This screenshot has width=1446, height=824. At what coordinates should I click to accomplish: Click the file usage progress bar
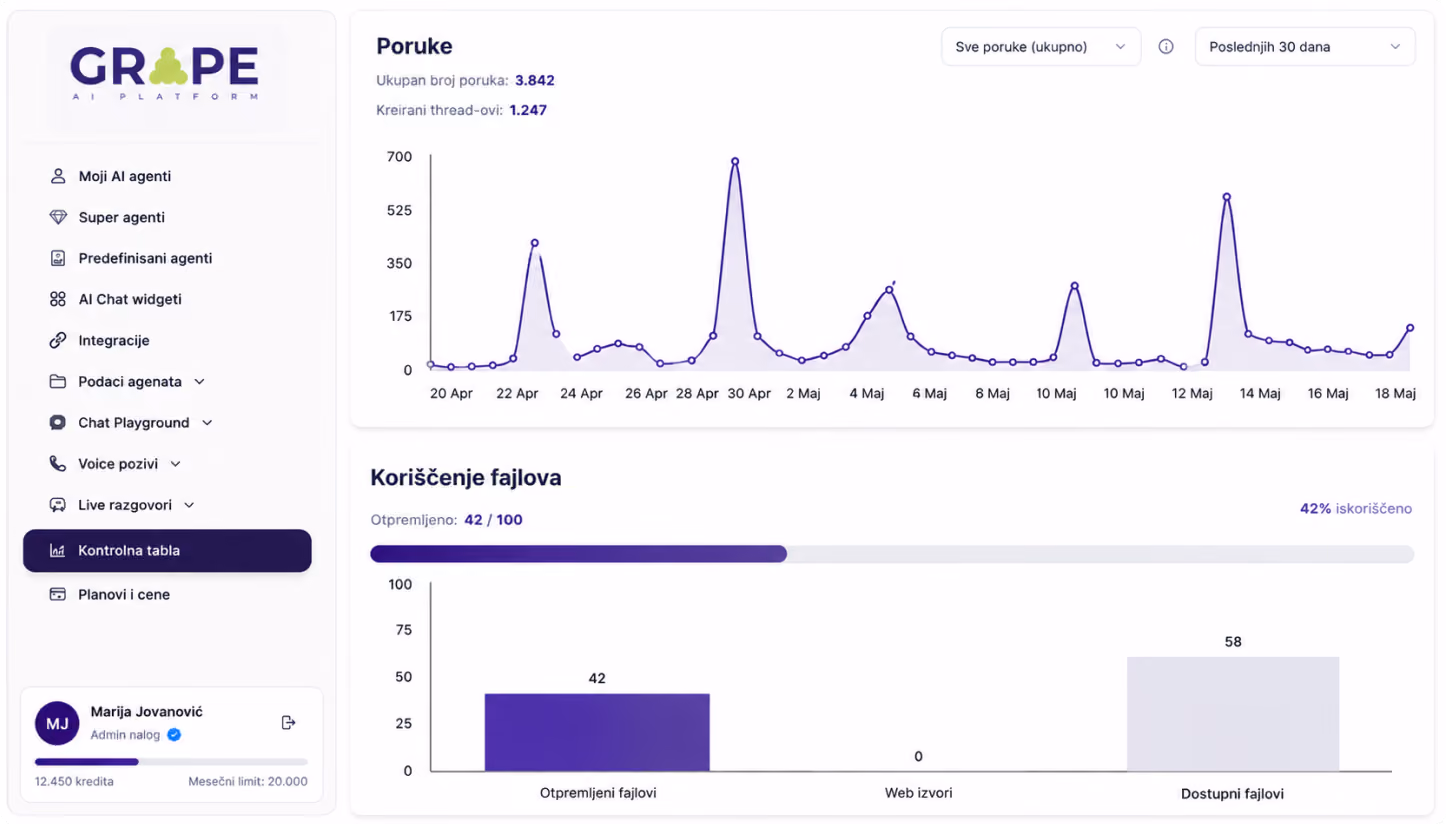(x=892, y=554)
